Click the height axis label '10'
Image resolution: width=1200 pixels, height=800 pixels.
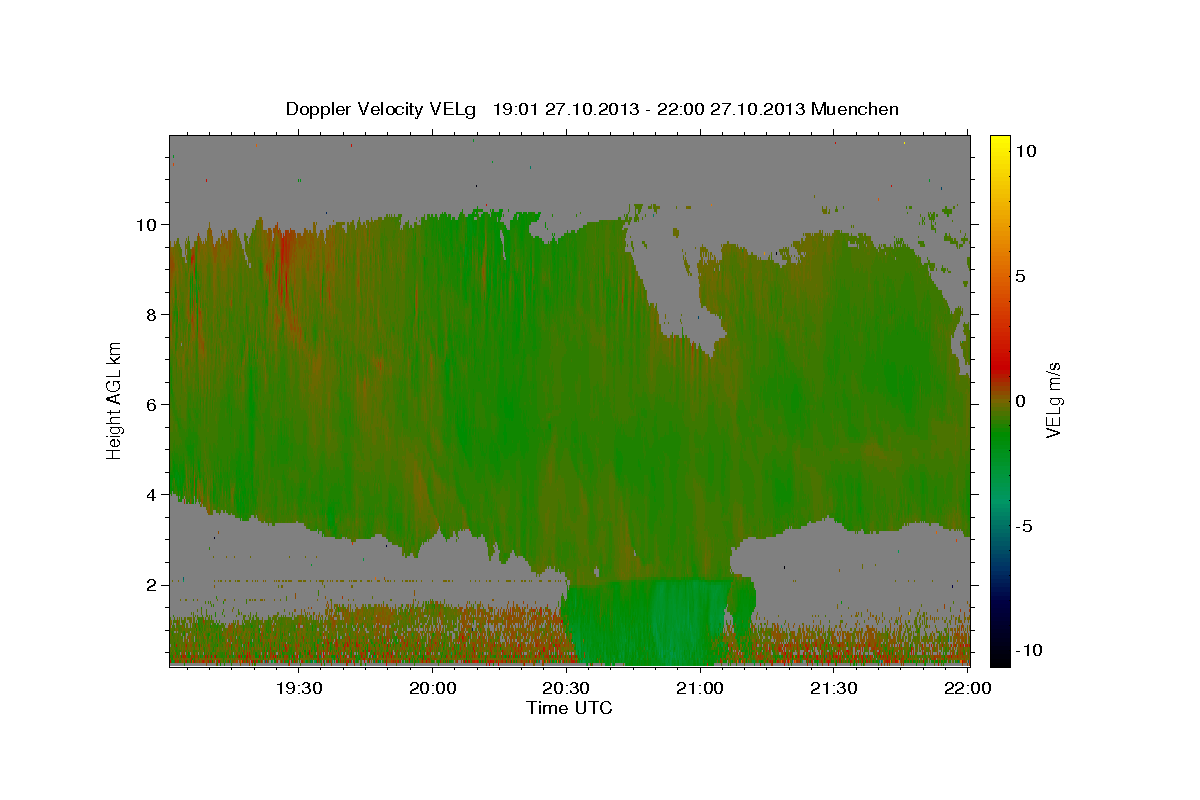tap(147, 224)
